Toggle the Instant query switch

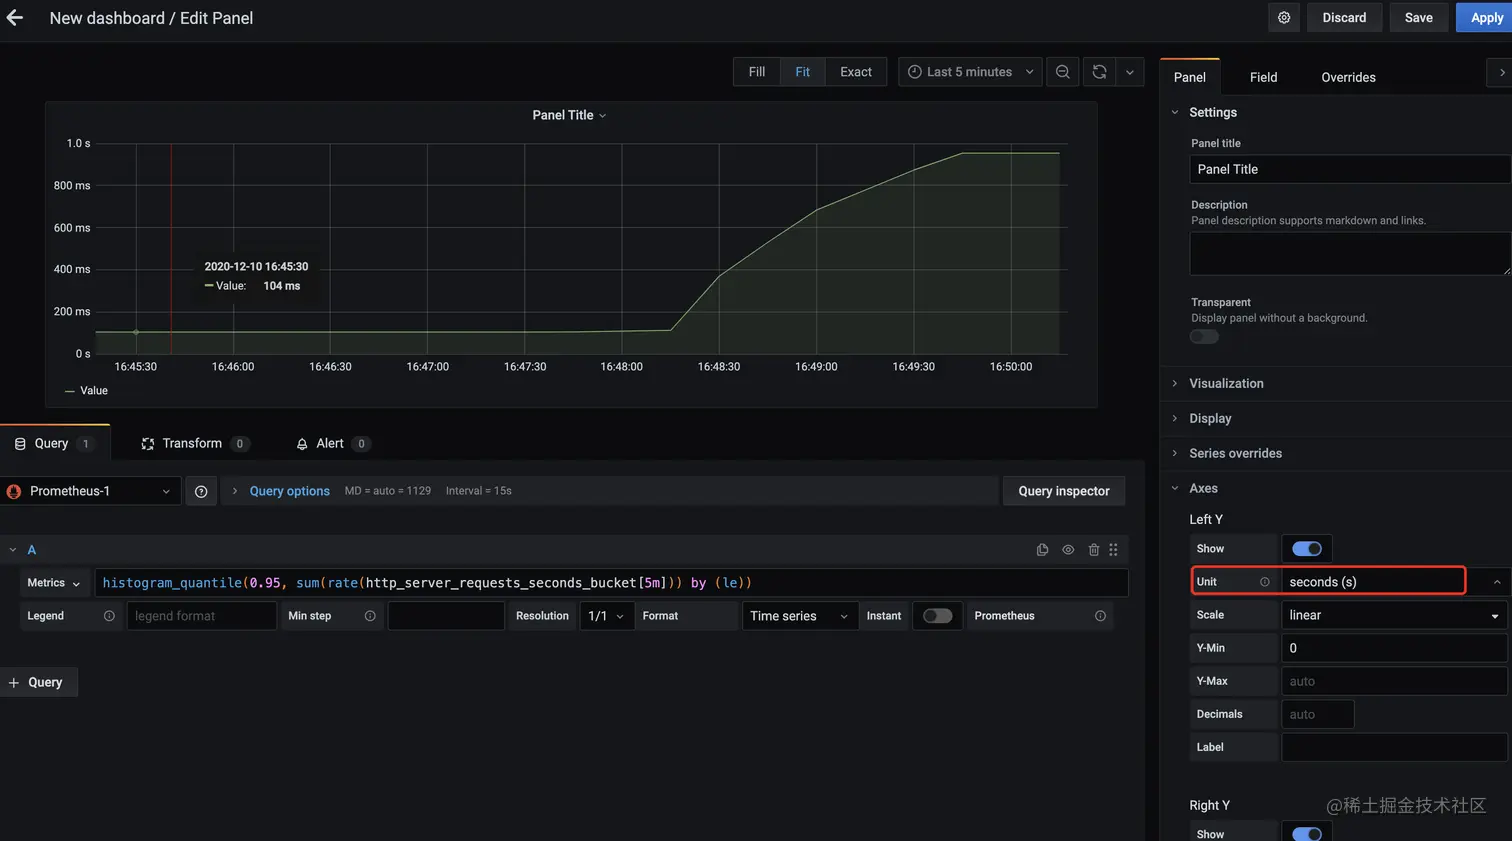pos(937,616)
